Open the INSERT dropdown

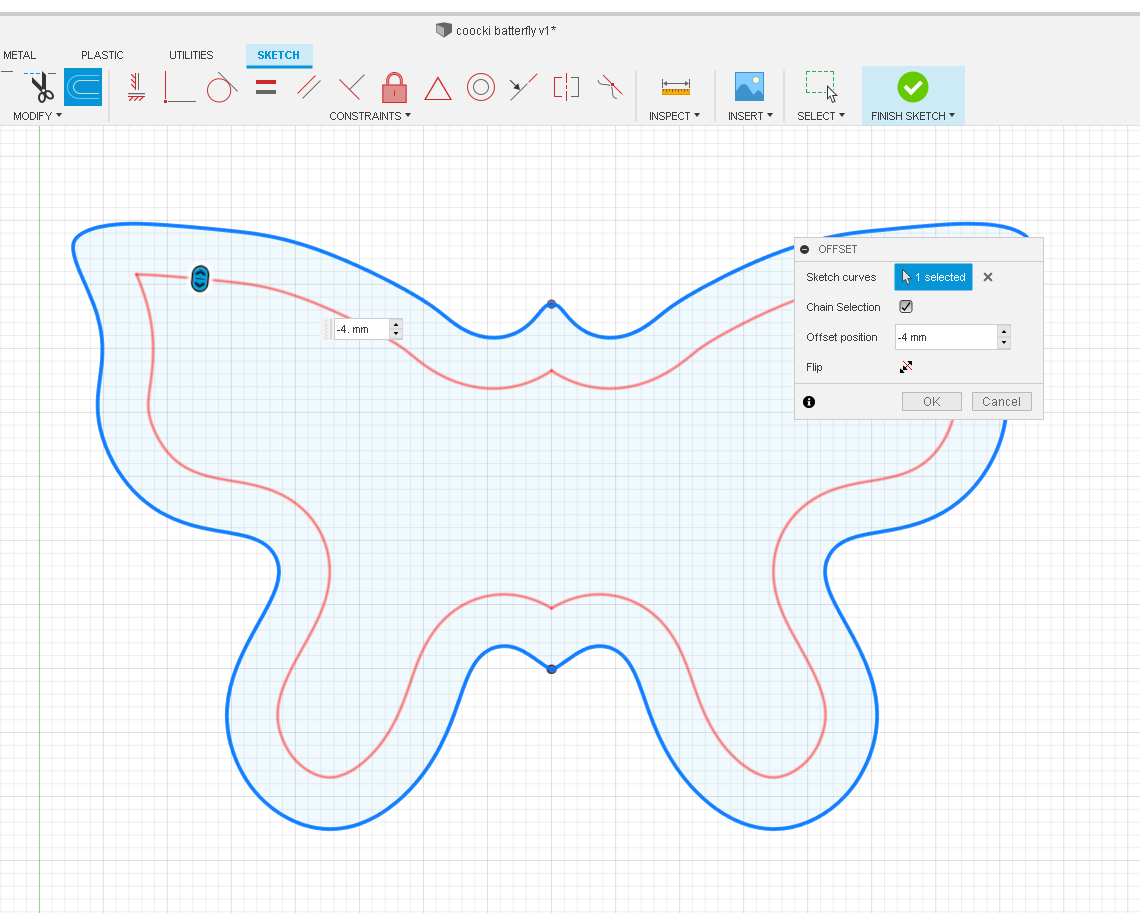click(750, 116)
